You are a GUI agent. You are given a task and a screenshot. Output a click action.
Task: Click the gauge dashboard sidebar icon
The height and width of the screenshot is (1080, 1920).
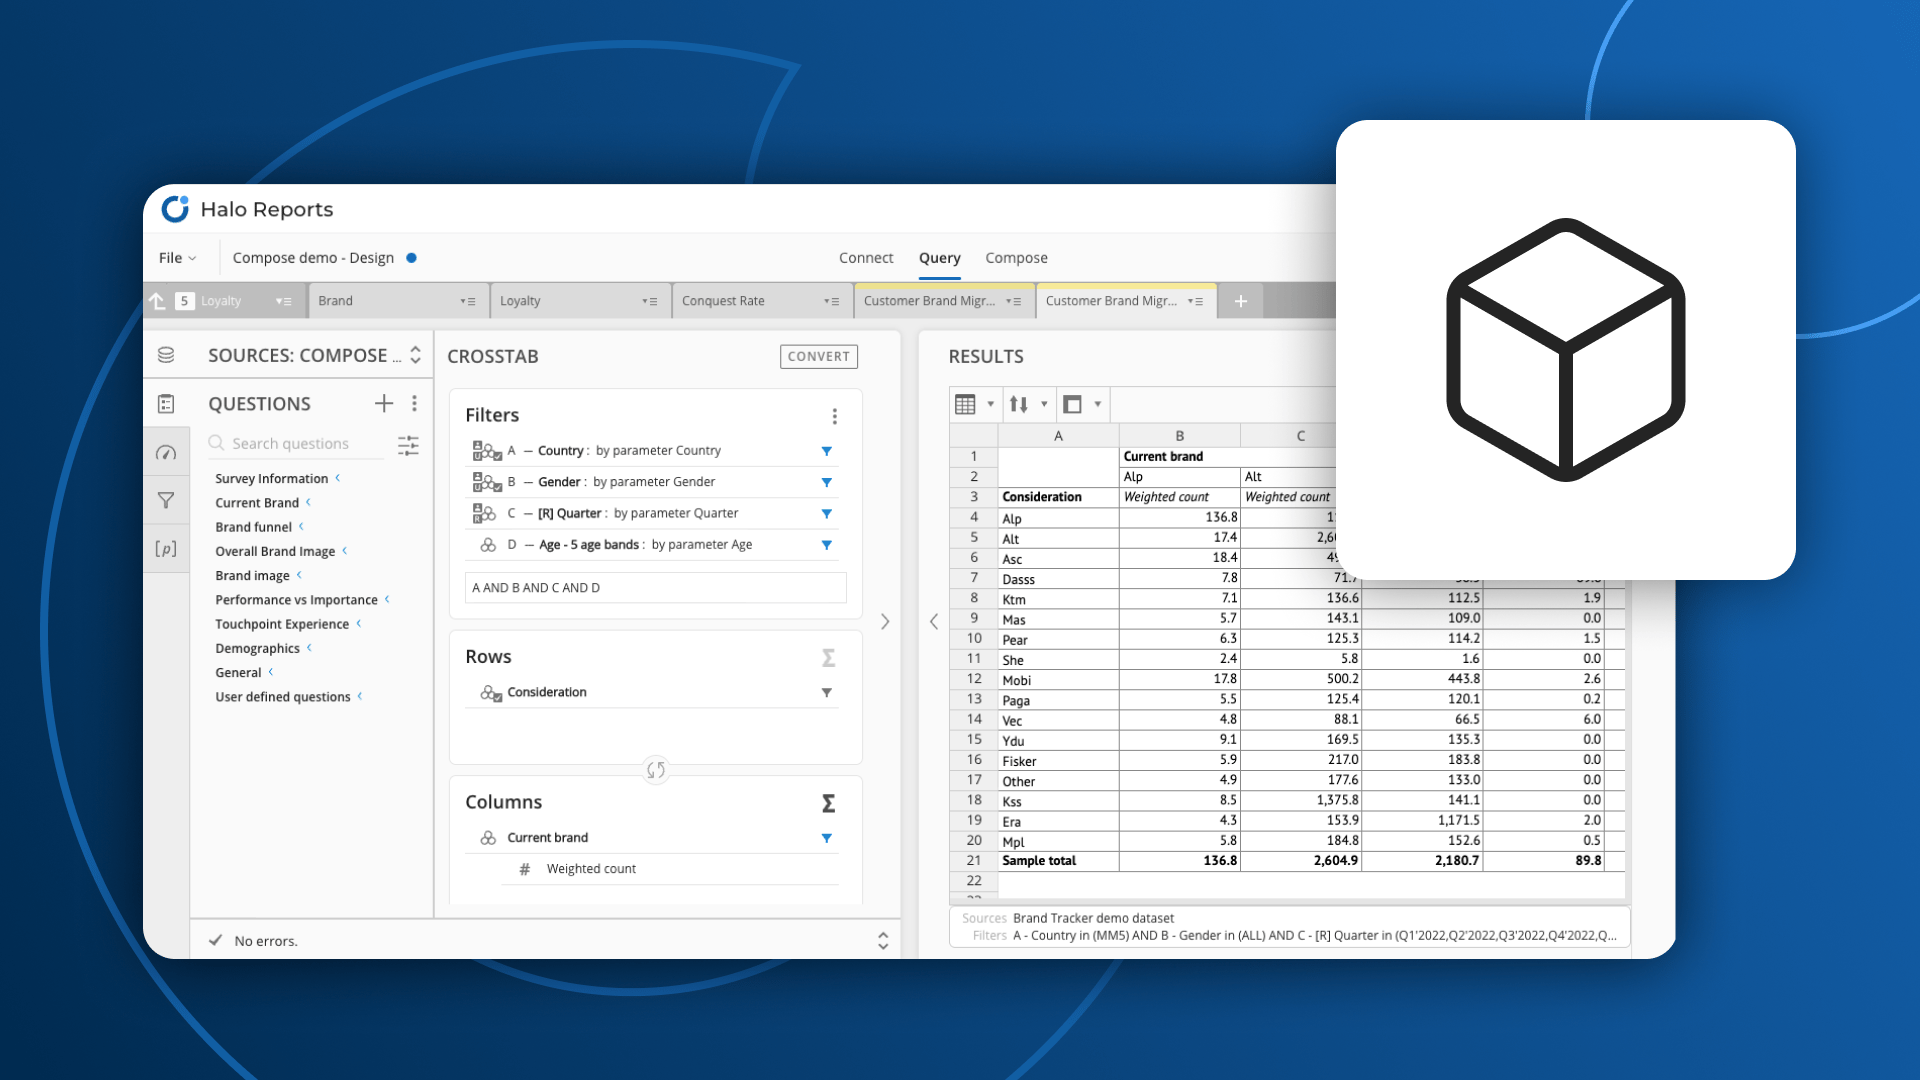[166, 453]
